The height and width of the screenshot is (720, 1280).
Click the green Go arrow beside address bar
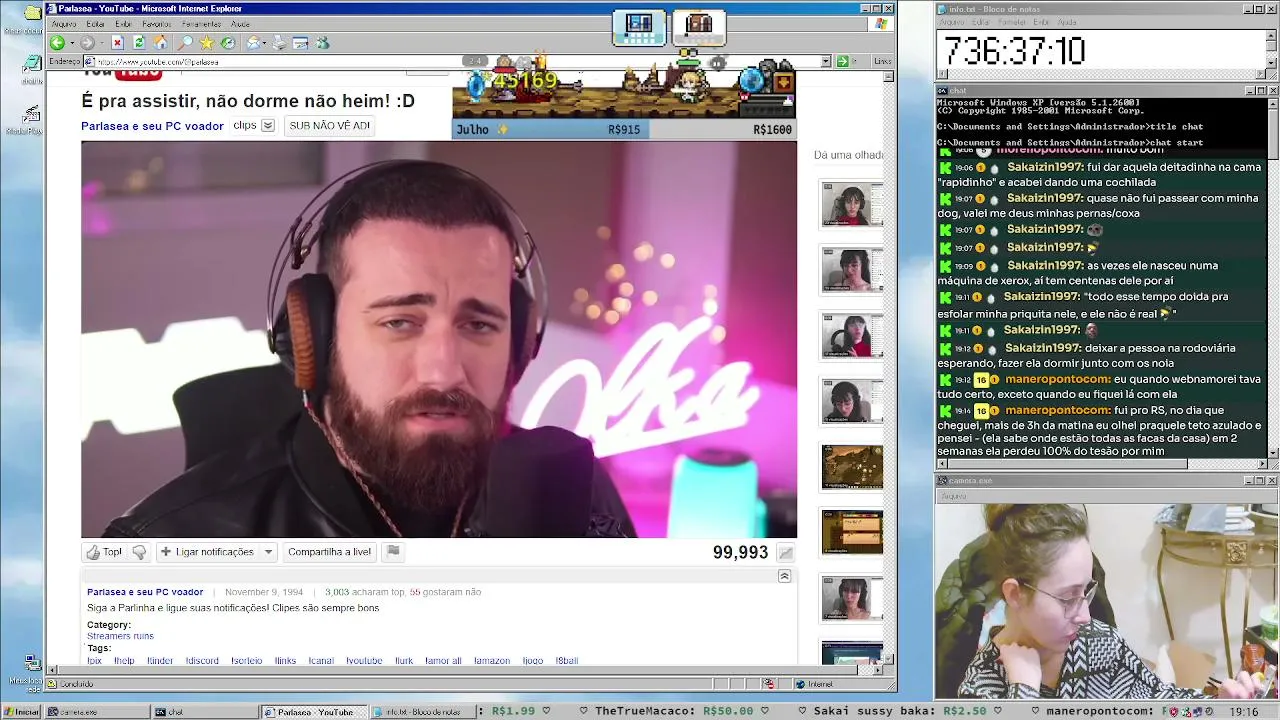click(x=842, y=62)
